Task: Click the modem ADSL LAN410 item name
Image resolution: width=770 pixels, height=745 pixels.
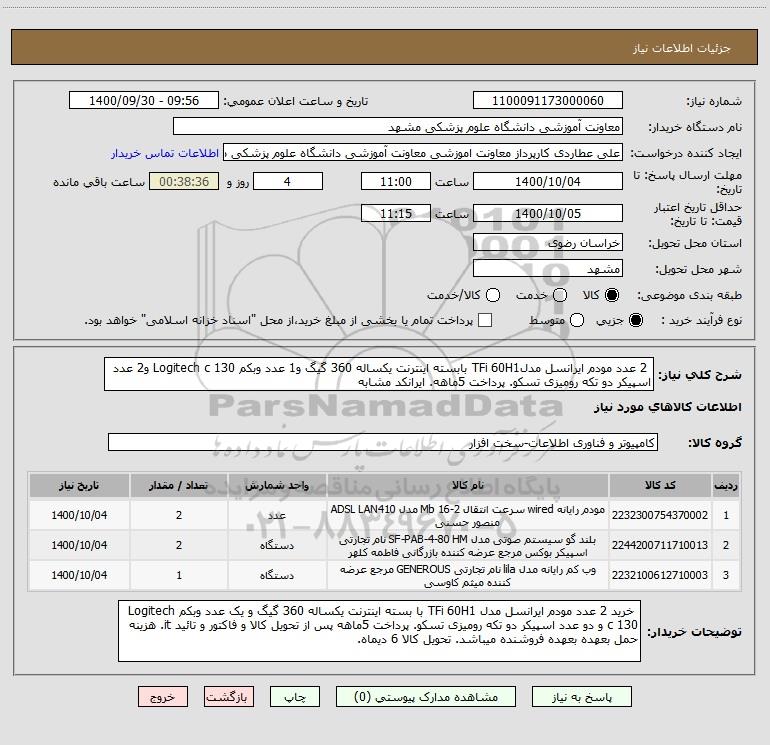Action: tap(468, 516)
